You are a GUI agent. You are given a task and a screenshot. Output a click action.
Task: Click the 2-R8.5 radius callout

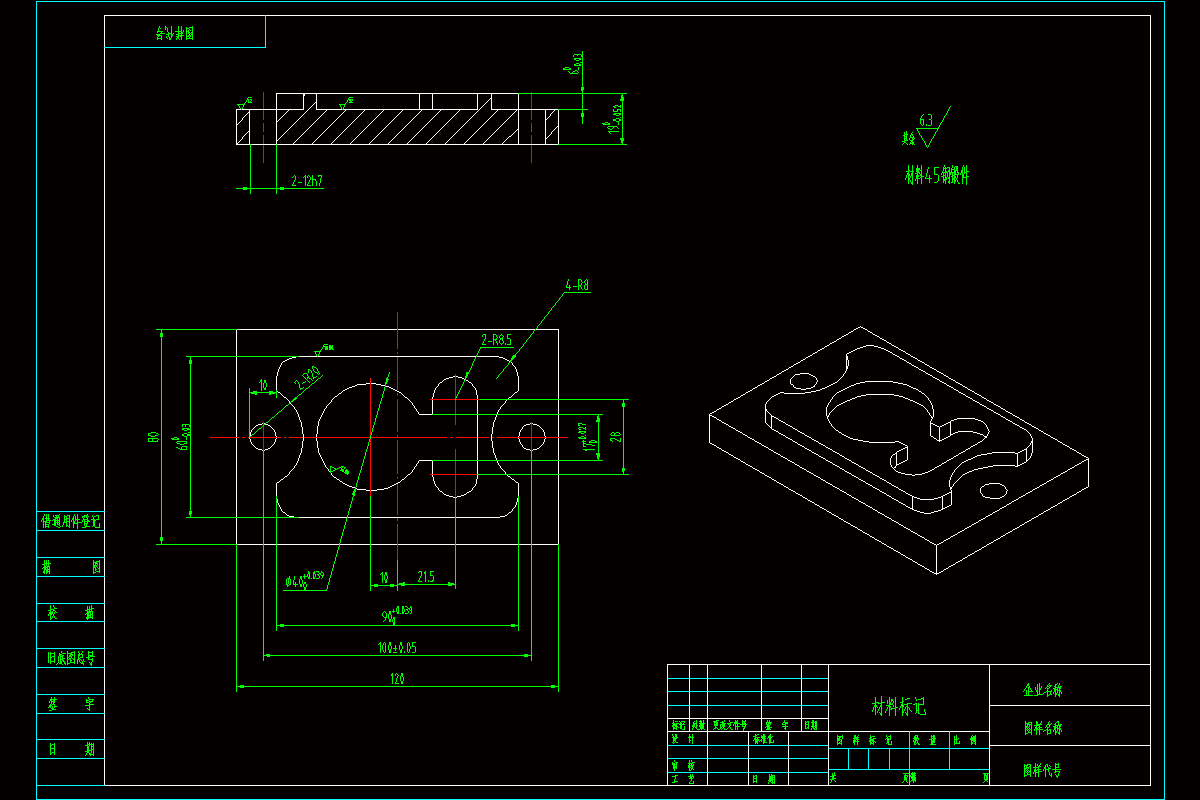point(497,340)
